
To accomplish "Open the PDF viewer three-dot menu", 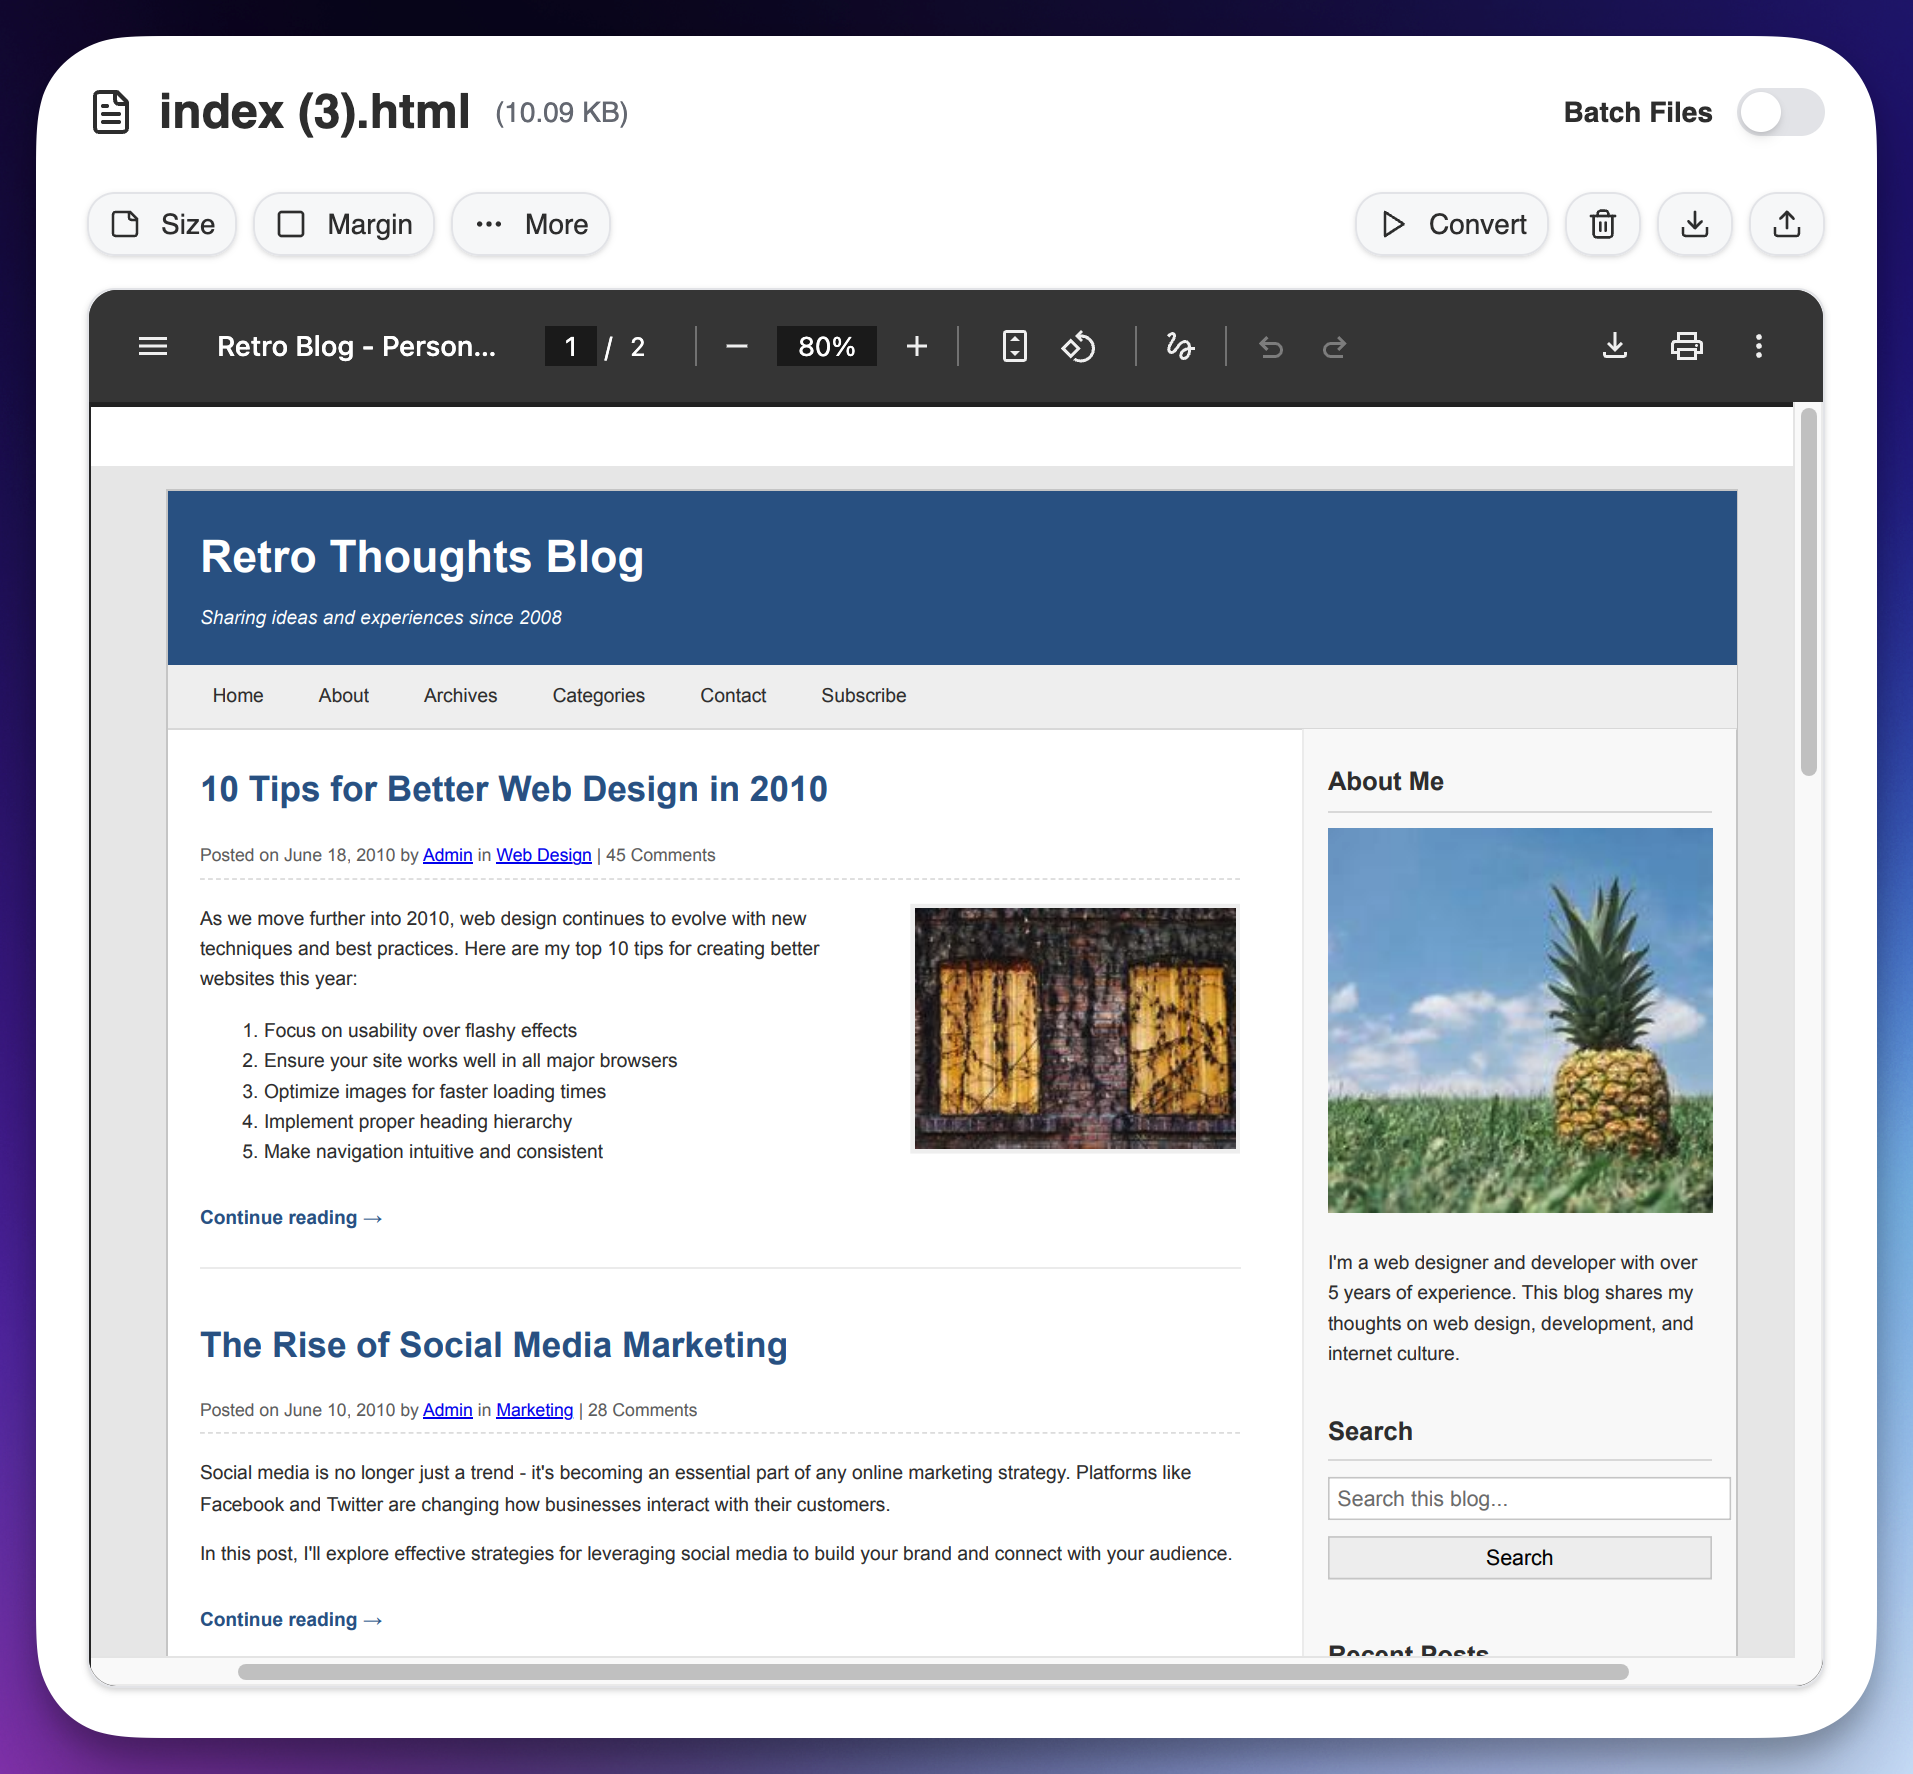I will (1759, 347).
